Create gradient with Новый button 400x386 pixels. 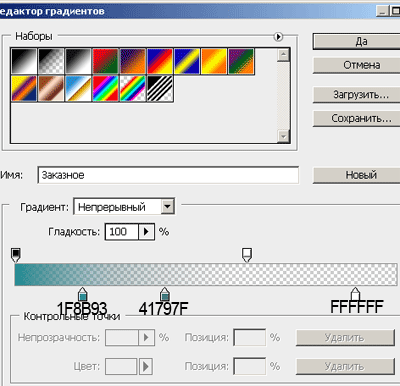(357, 175)
